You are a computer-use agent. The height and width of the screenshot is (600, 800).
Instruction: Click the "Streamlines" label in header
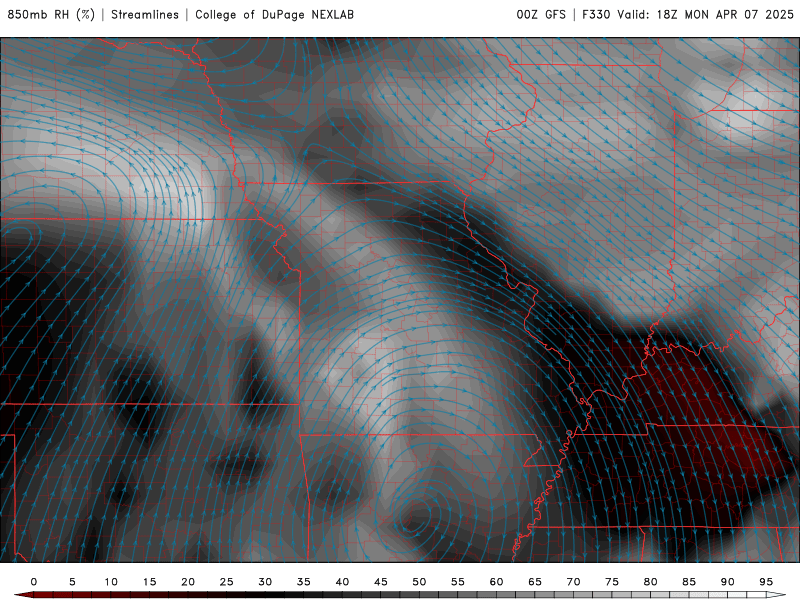pyautogui.click(x=145, y=14)
